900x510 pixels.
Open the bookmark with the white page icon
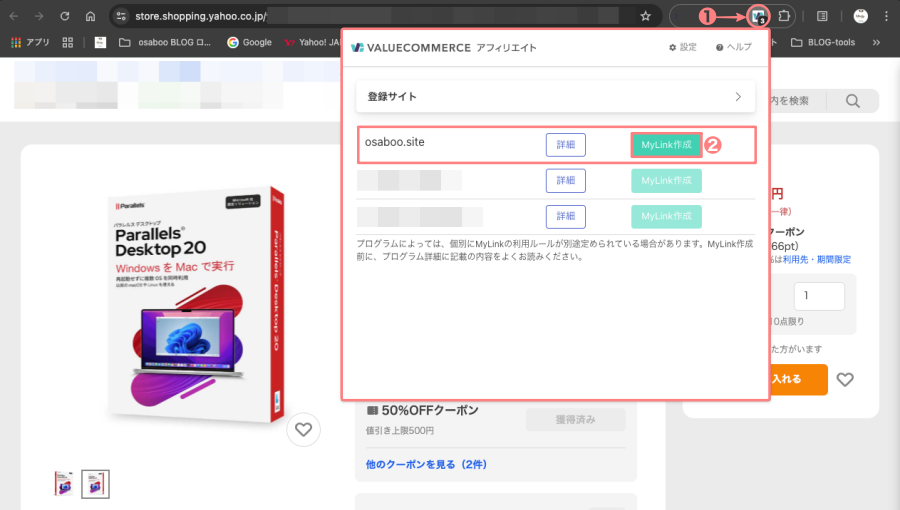tap(100, 42)
